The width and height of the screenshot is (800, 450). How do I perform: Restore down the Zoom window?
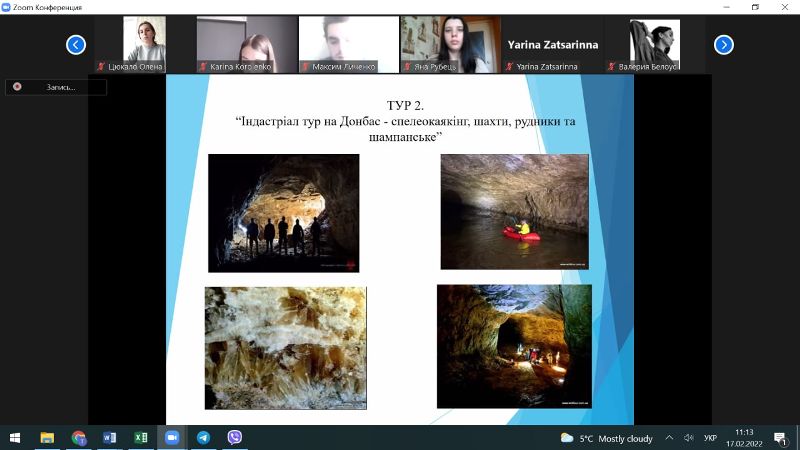point(756,7)
